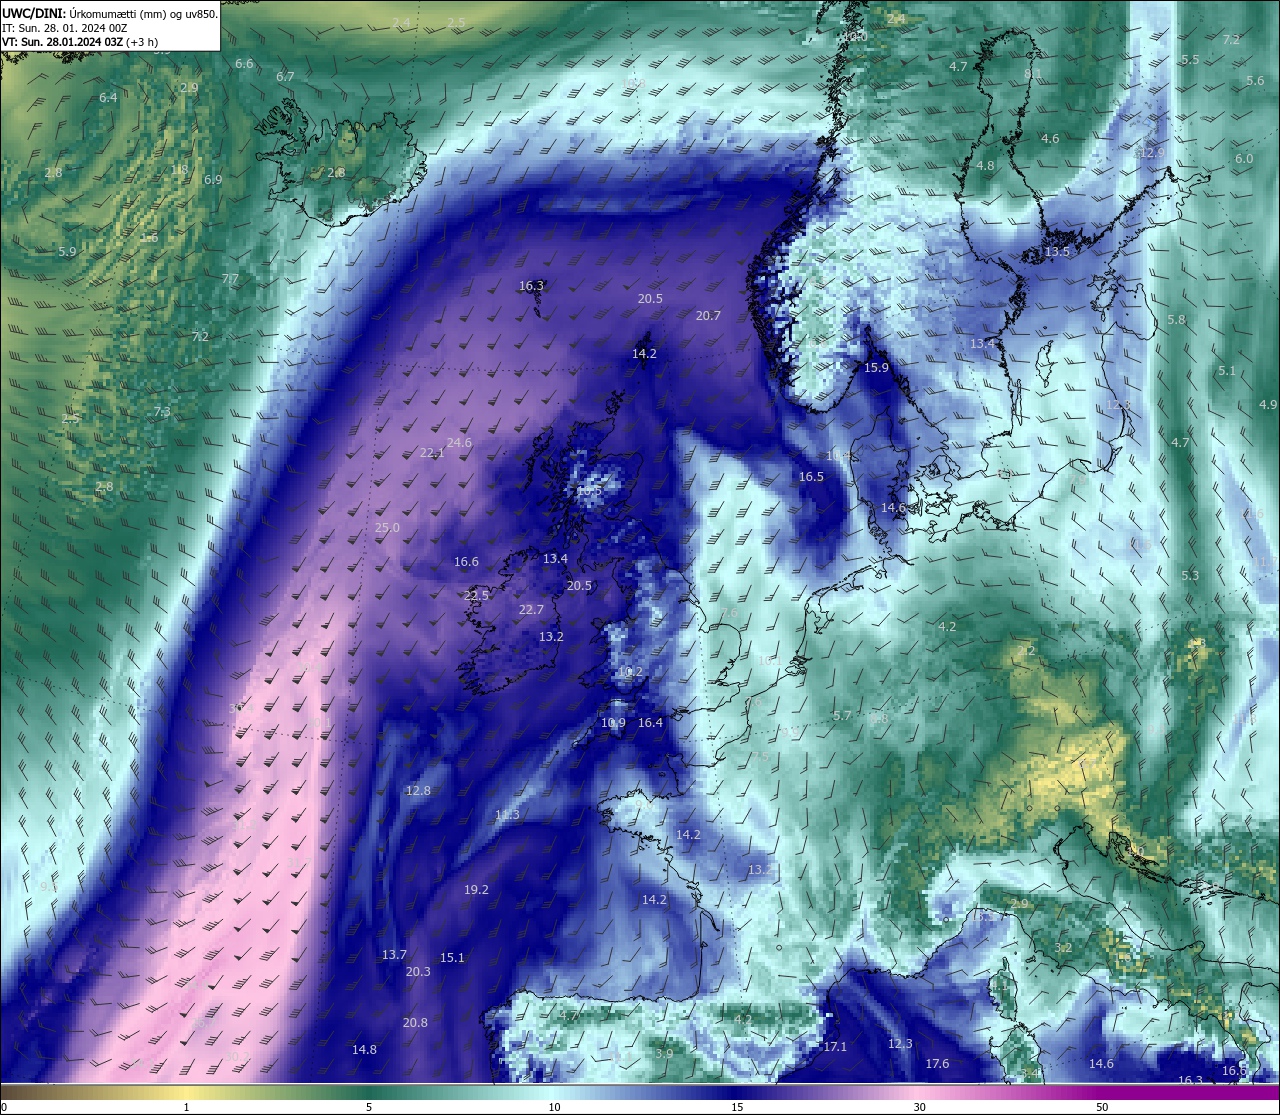The height and width of the screenshot is (1115, 1280).
Task: Select the 5.3 map value
Action: 1190,575
